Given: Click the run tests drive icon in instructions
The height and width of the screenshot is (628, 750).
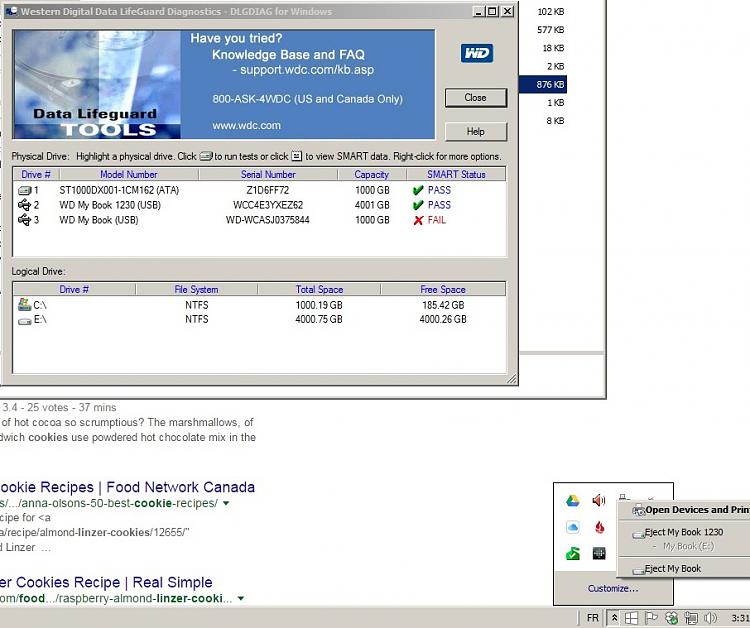Looking at the screenshot, I should pos(206,156).
